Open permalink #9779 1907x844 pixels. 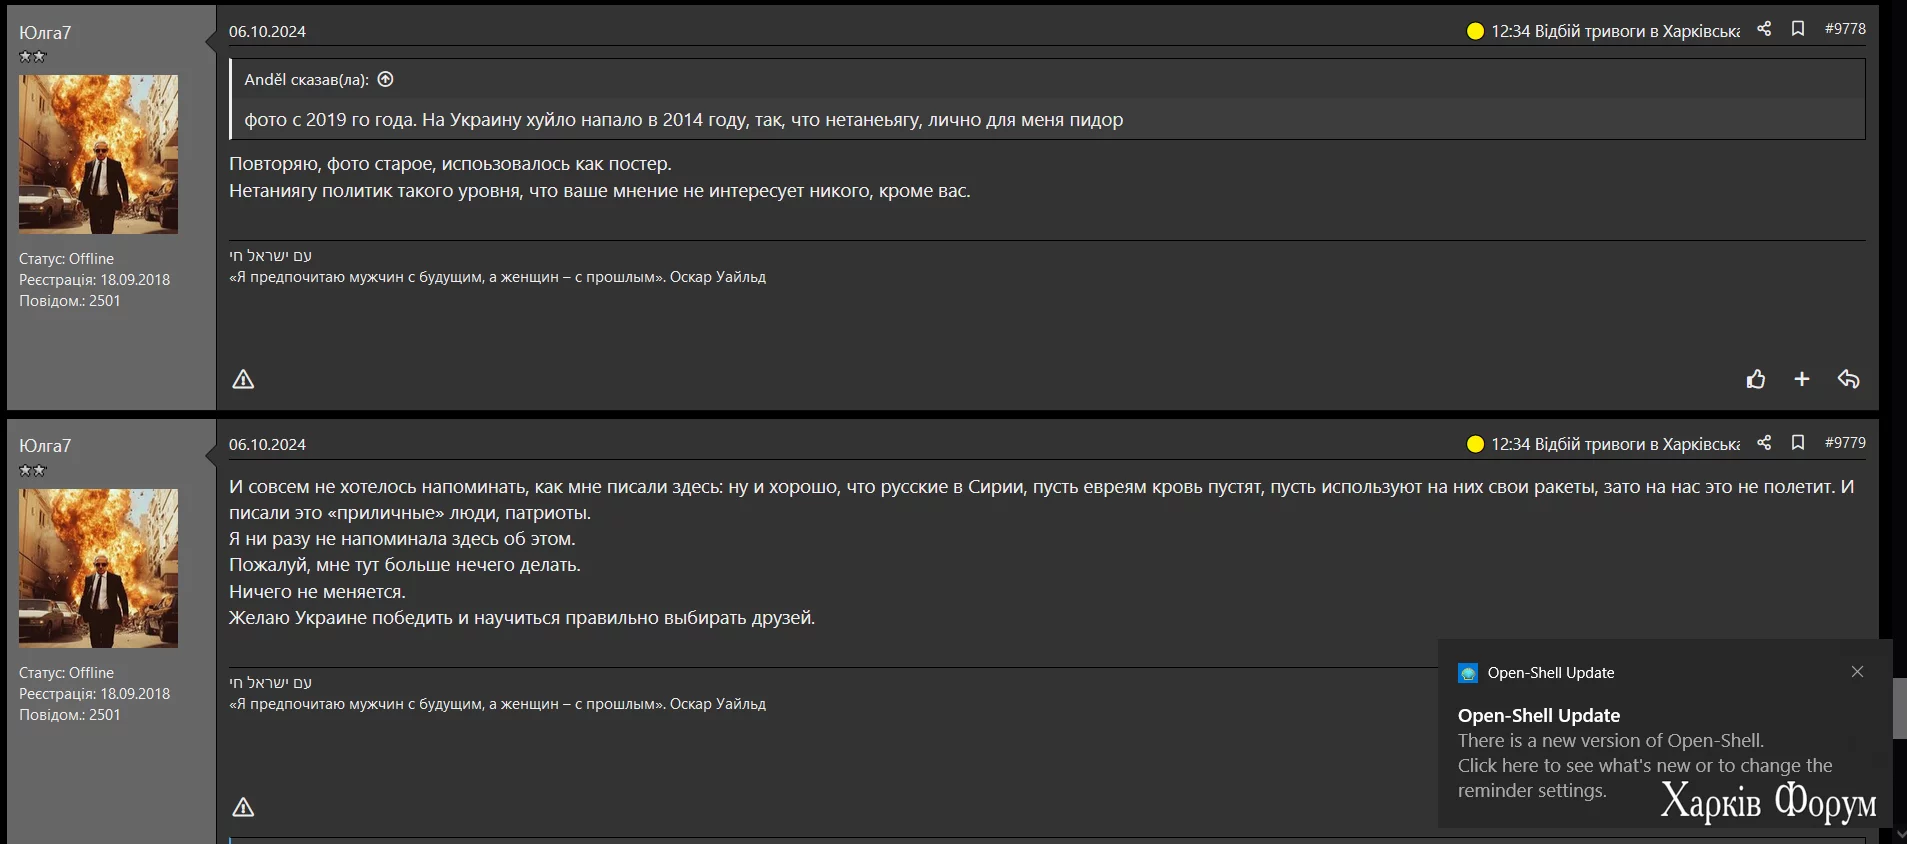tap(1845, 443)
